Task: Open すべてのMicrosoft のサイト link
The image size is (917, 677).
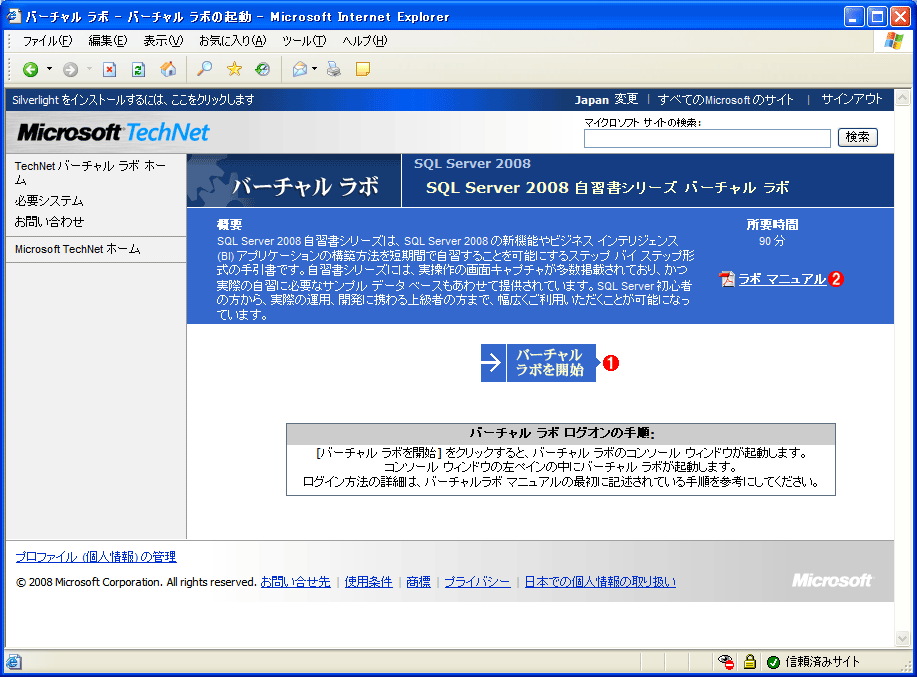Action: (x=725, y=100)
